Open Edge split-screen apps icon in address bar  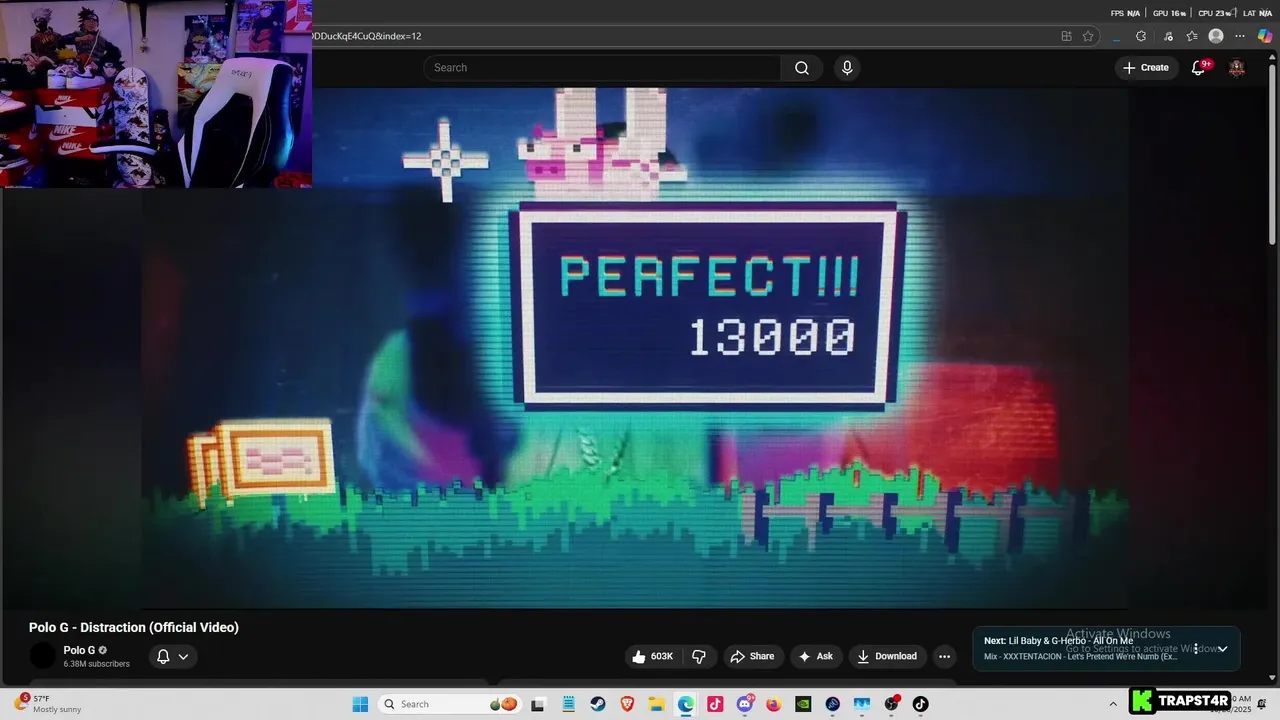point(1066,36)
